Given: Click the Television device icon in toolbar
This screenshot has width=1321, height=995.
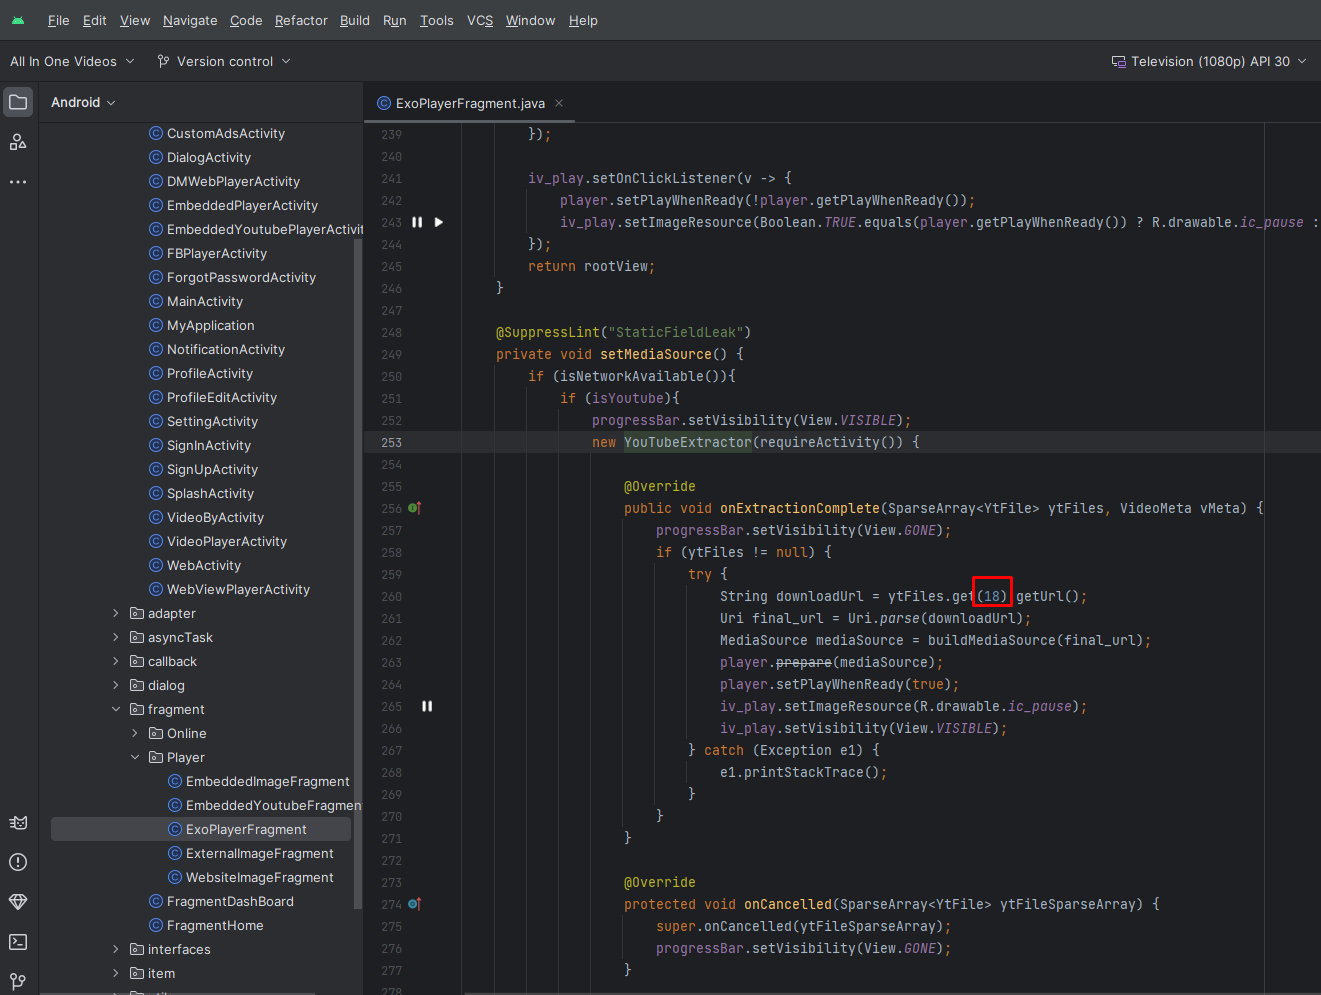Looking at the screenshot, I should click(1118, 61).
